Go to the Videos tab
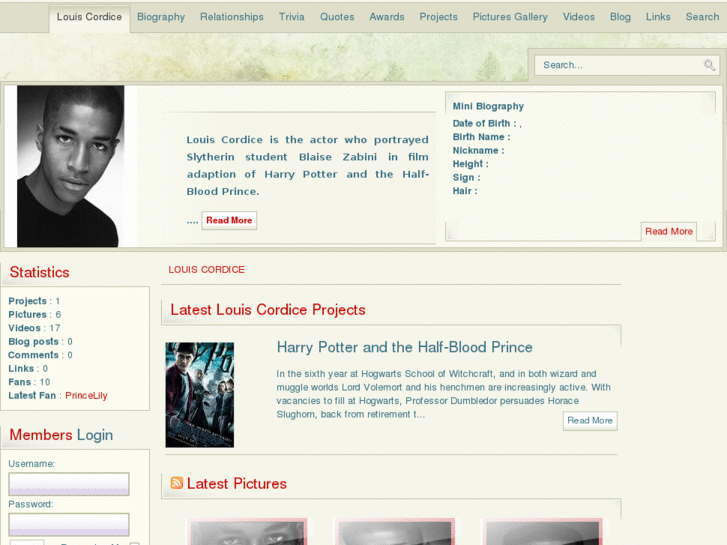727x545 pixels. pos(579,17)
